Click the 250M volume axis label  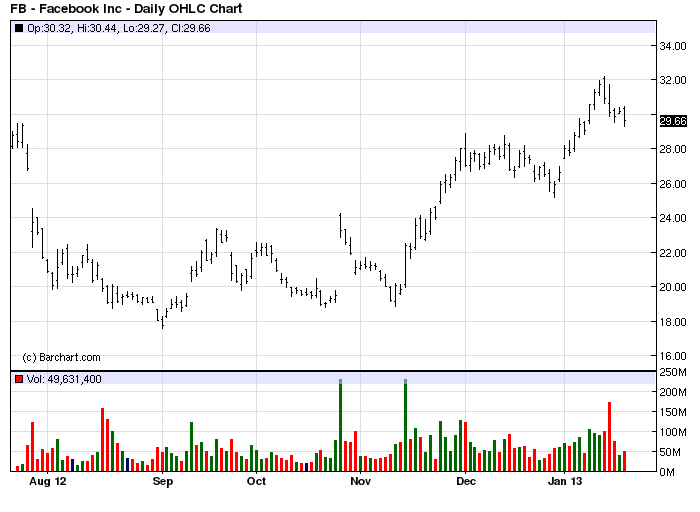(x=673, y=372)
